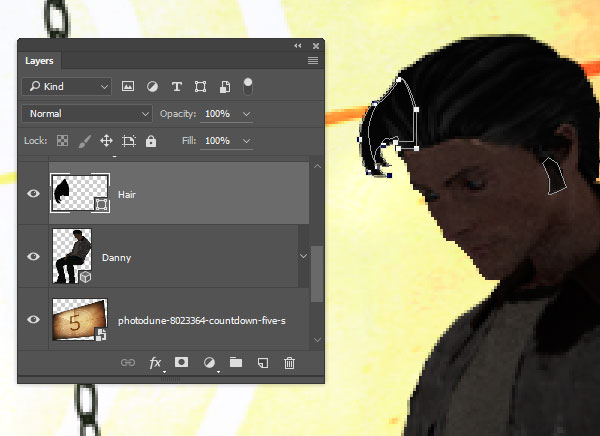
Task: Filter layers by type layers icon
Action: (x=176, y=87)
